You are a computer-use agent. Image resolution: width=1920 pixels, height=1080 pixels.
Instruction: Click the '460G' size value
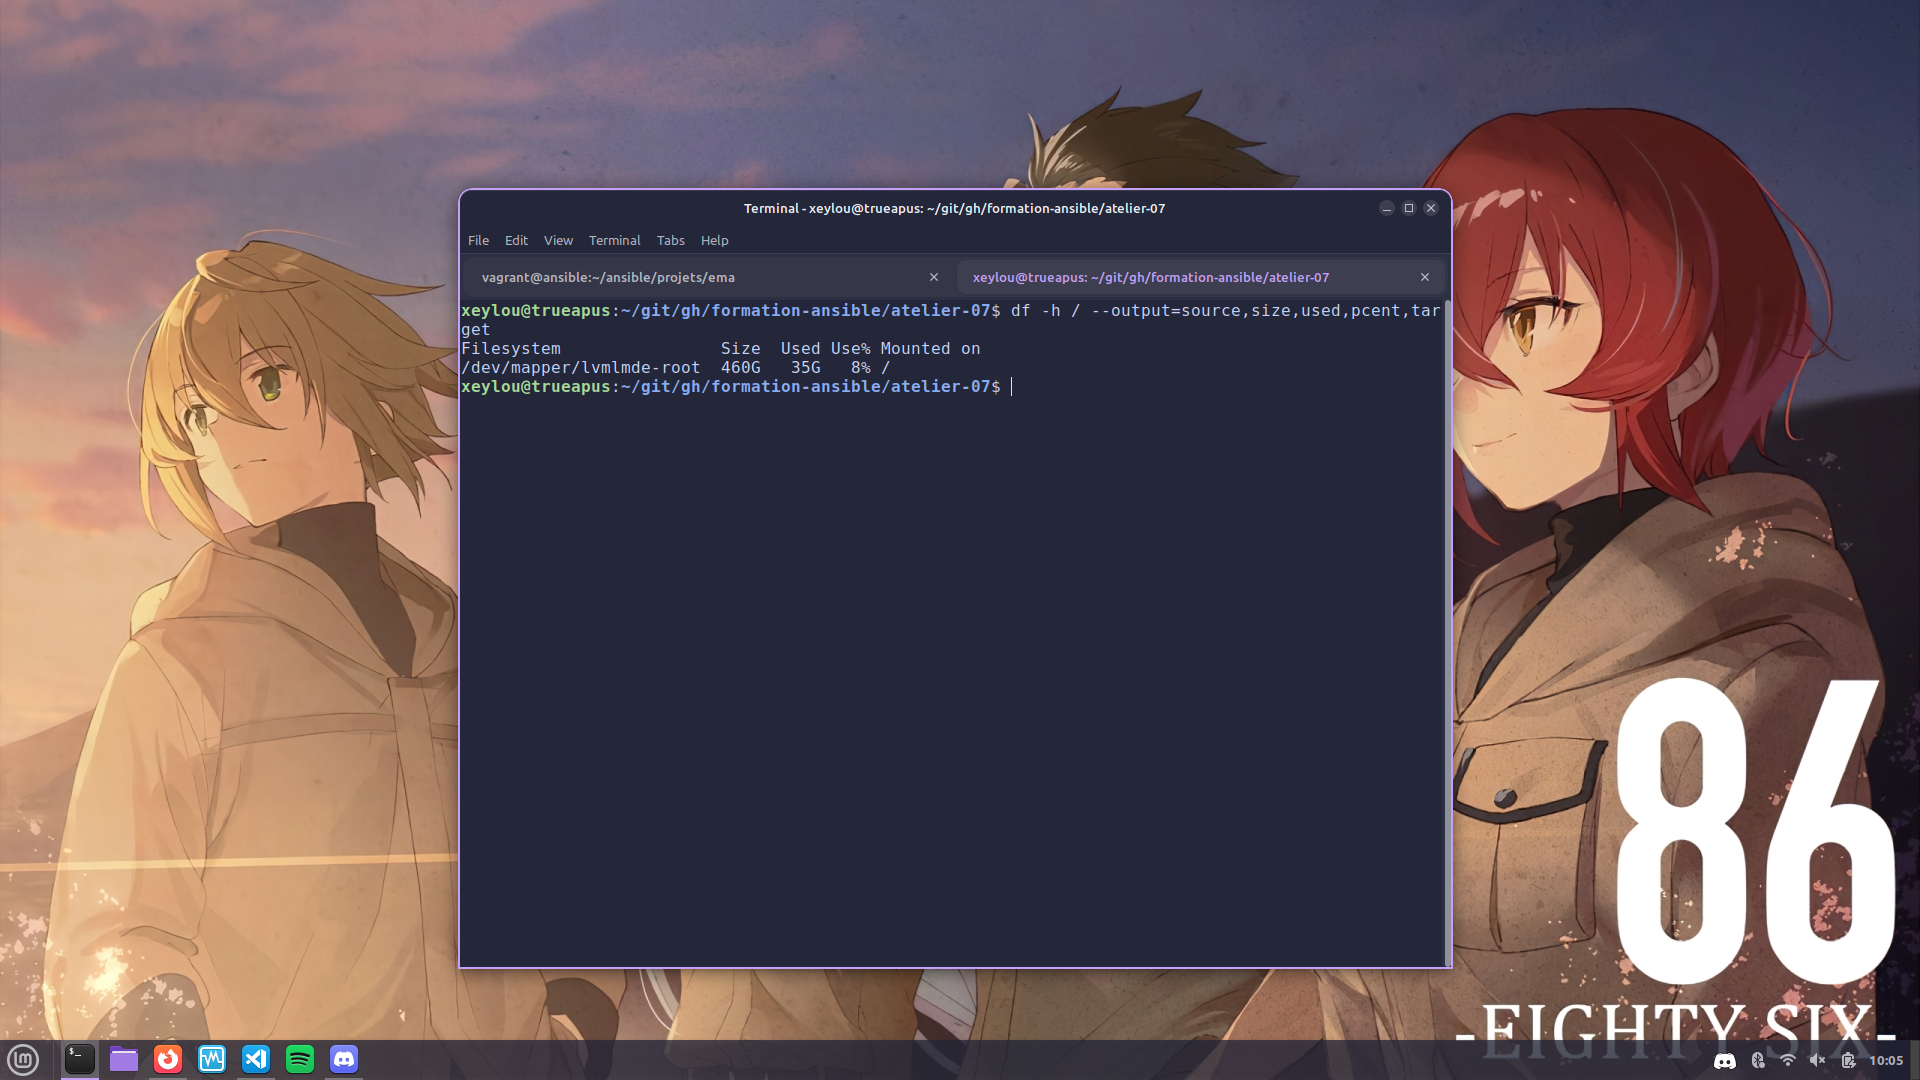point(741,368)
